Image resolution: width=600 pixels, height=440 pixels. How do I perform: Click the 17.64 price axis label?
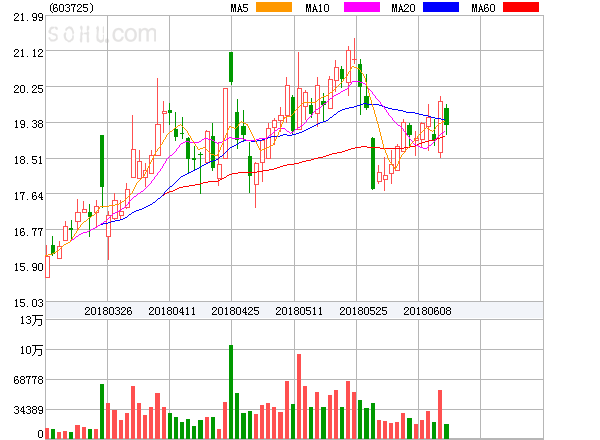coord(28,196)
